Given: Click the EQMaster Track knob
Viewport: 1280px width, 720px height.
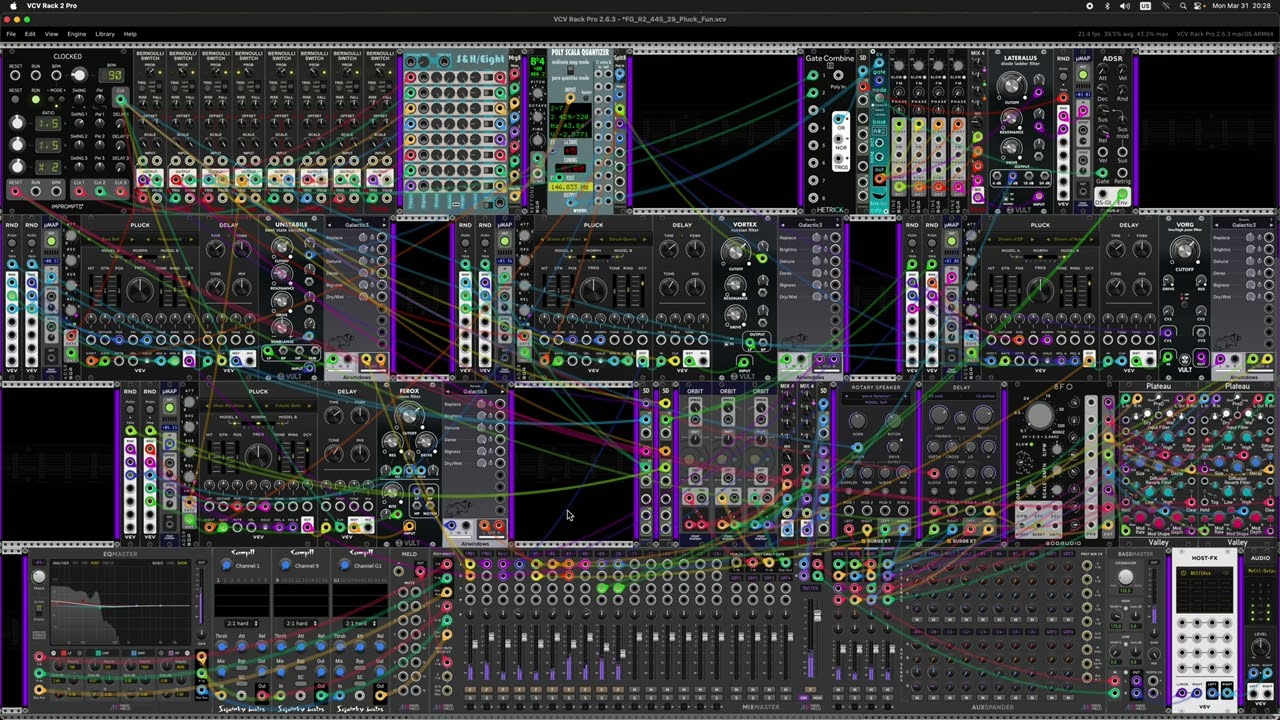Looking at the screenshot, I should 39,576.
